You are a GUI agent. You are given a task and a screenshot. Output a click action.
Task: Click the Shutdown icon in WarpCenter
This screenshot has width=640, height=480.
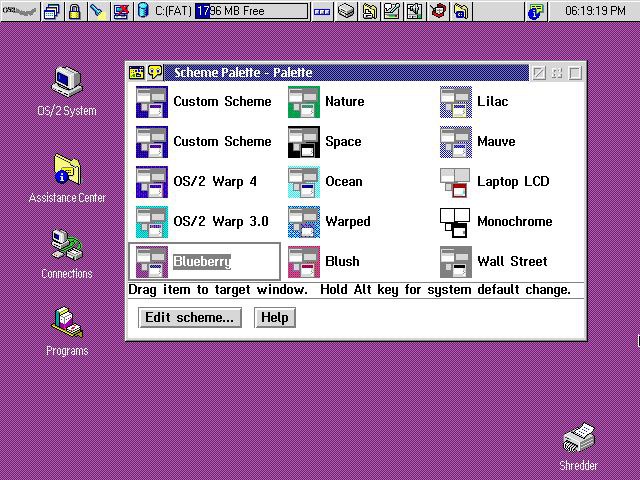pos(120,11)
